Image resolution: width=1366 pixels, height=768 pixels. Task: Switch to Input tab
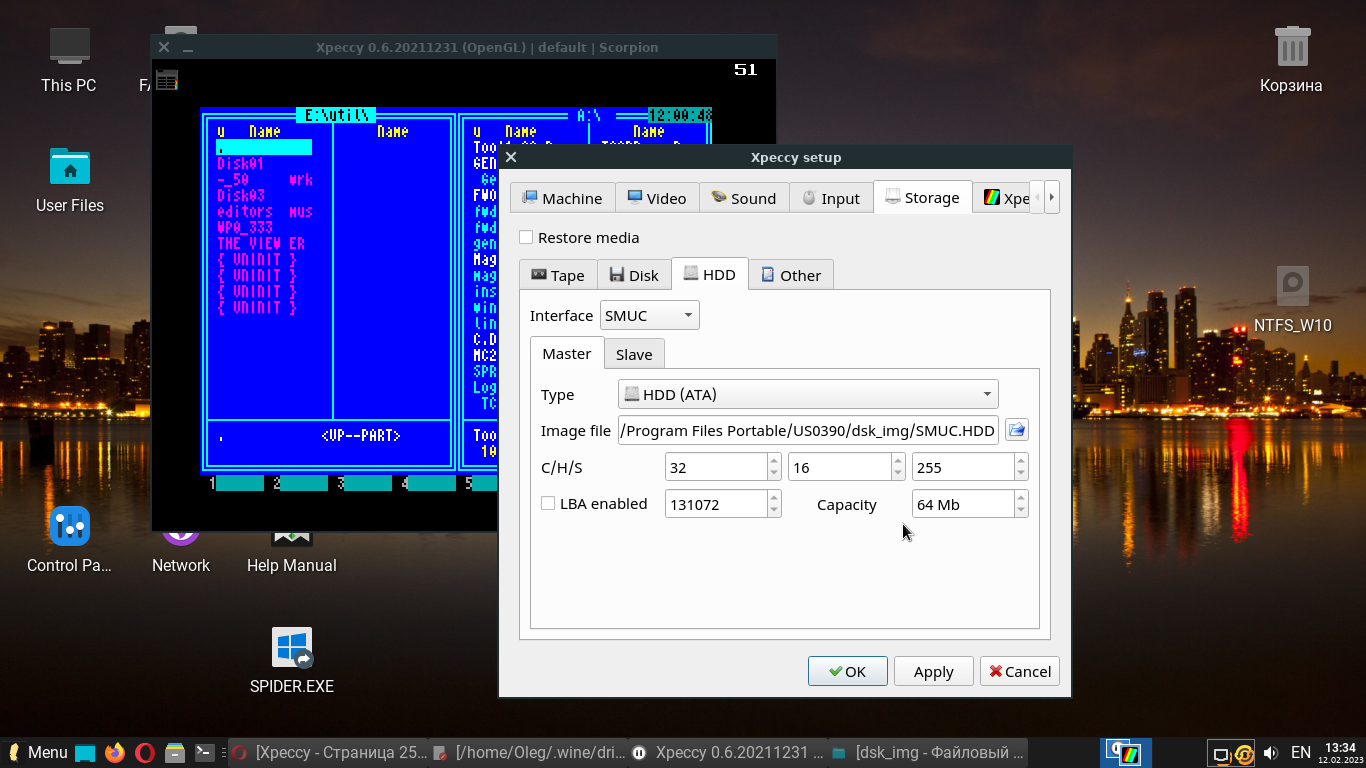(x=831, y=198)
